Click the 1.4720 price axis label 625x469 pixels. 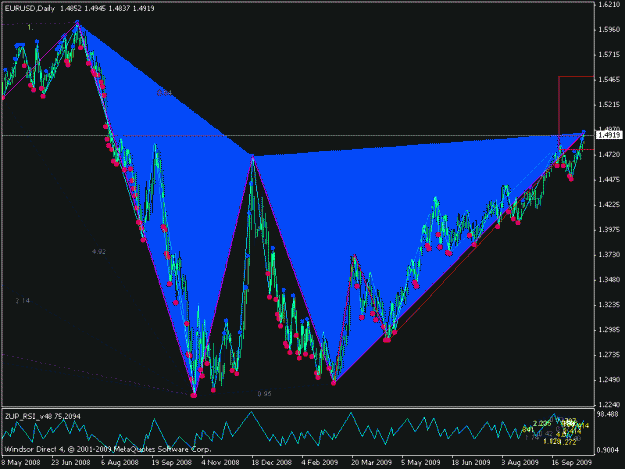click(x=609, y=154)
